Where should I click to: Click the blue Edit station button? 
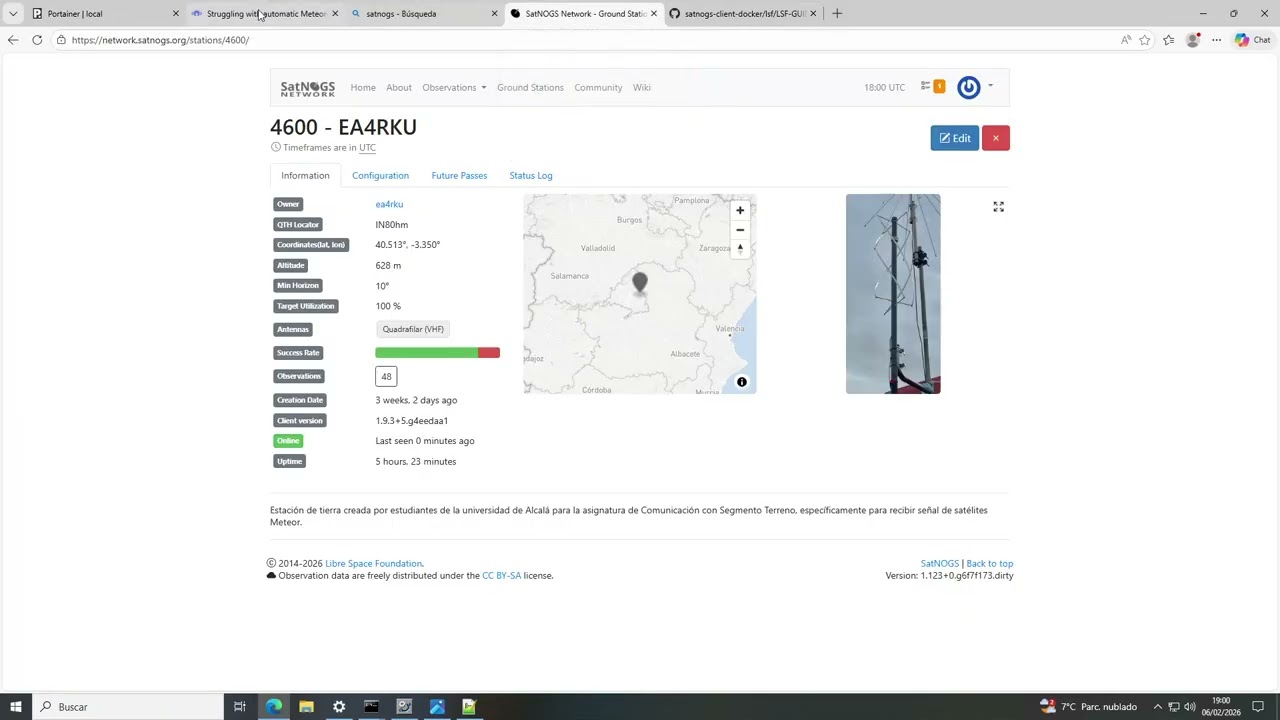point(955,138)
